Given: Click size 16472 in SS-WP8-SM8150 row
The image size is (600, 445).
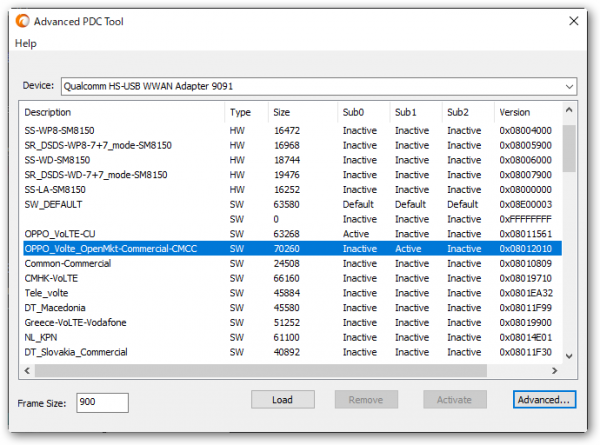Looking at the screenshot, I should (x=287, y=131).
